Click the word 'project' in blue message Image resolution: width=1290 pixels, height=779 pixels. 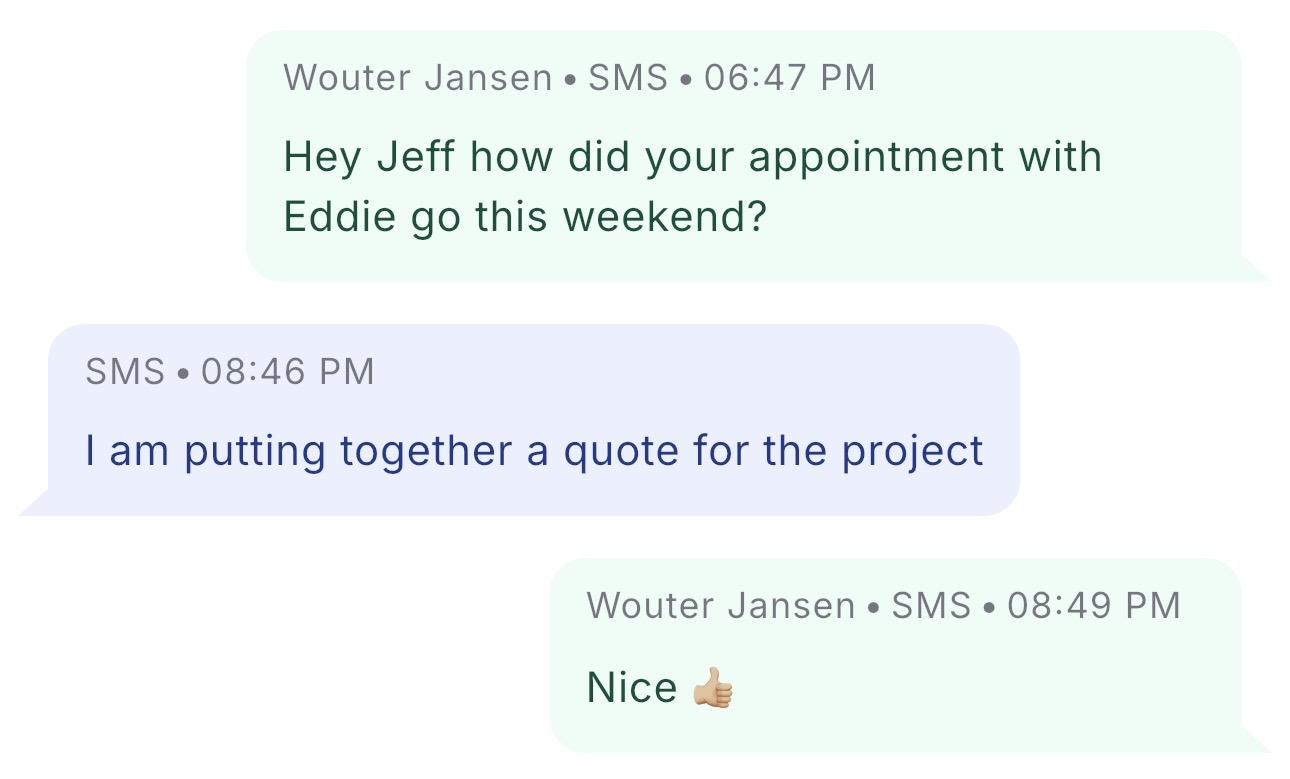[912, 451]
